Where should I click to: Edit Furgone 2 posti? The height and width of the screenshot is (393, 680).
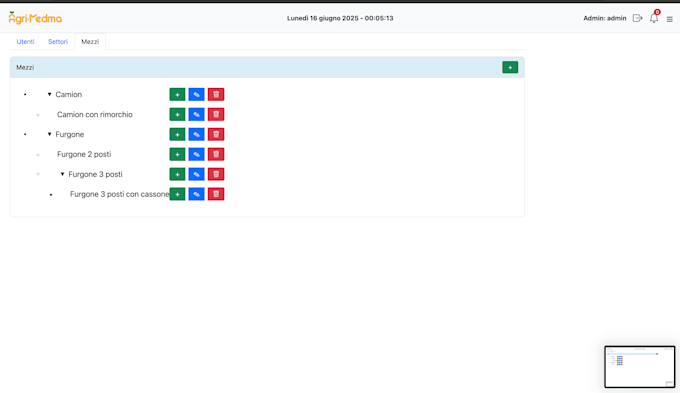pos(196,154)
